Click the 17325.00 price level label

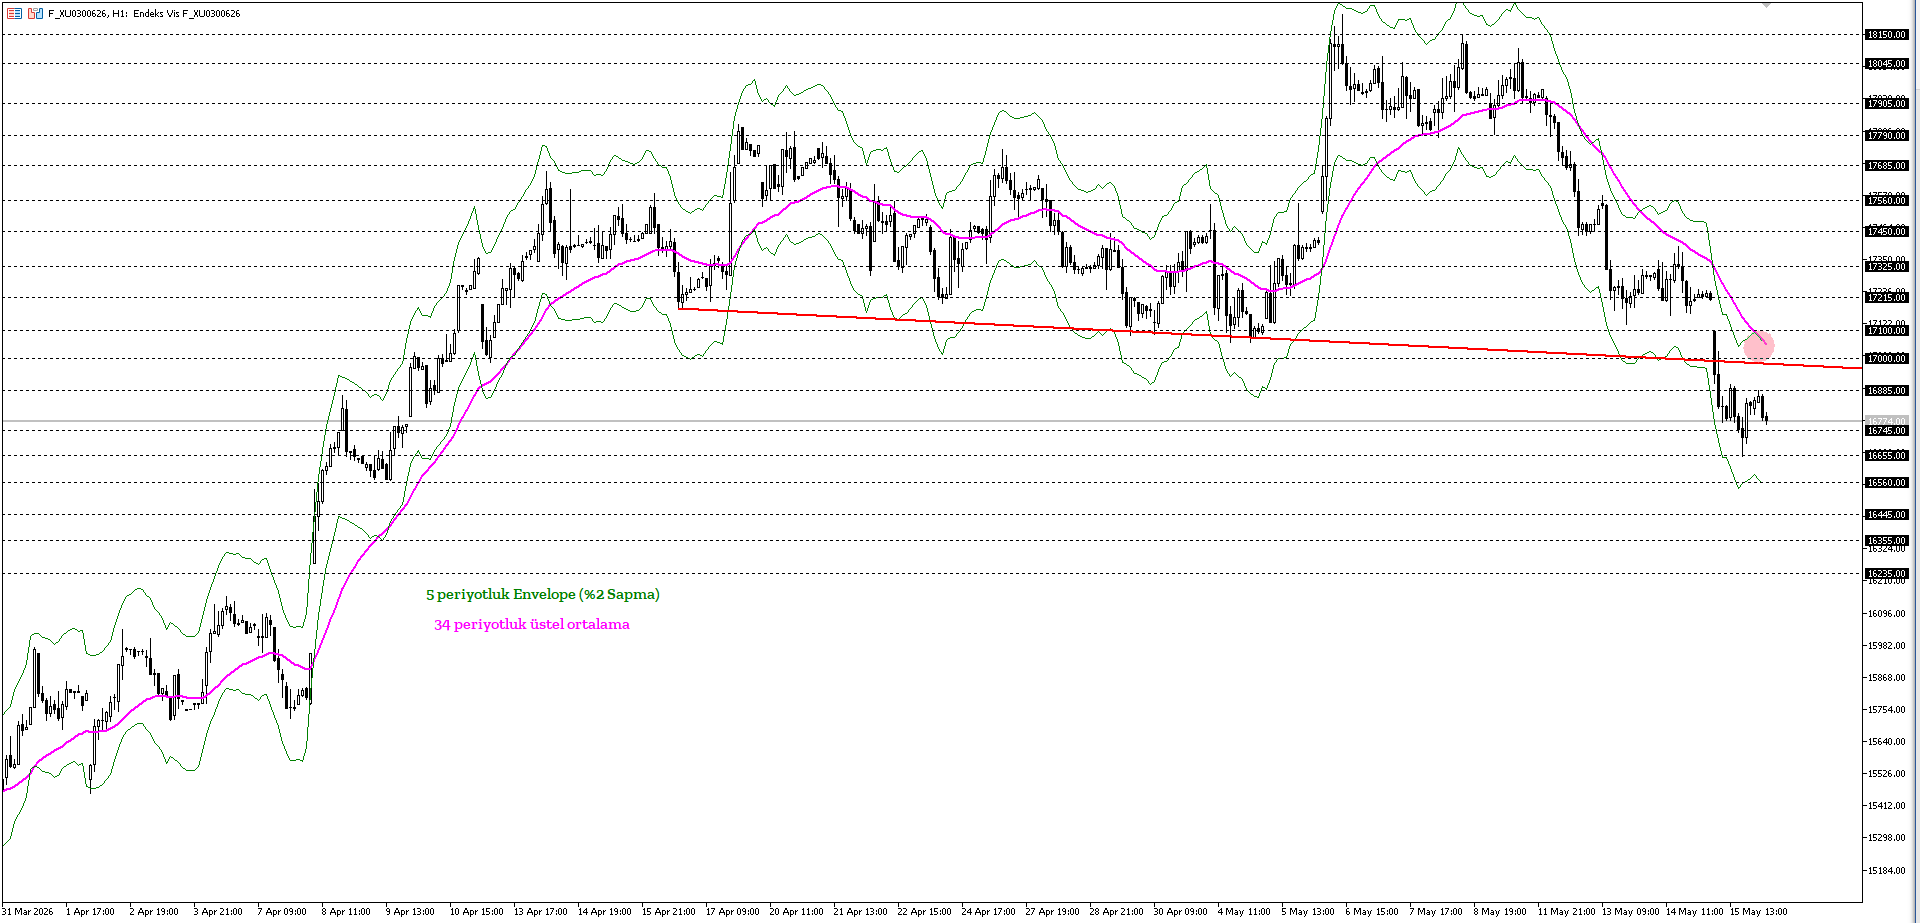1887,267
